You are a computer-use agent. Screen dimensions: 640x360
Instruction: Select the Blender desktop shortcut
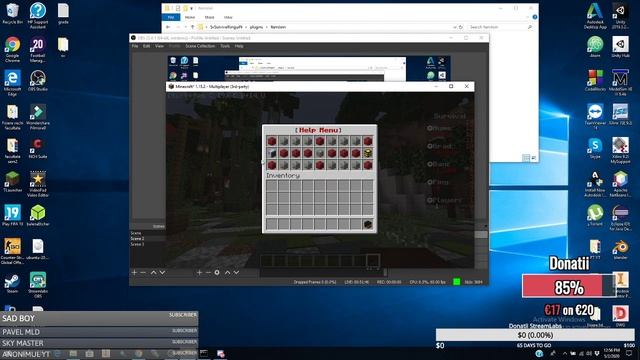click(x=620, y=249)
